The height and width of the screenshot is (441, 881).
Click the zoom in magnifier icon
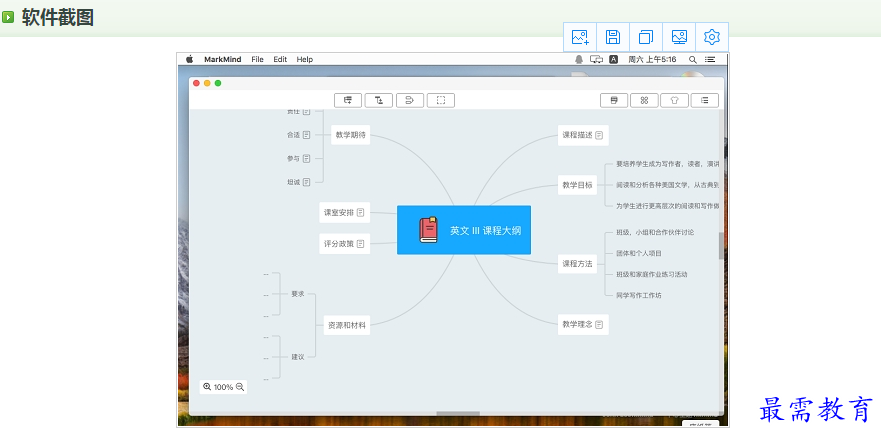(x=207, y=387)
